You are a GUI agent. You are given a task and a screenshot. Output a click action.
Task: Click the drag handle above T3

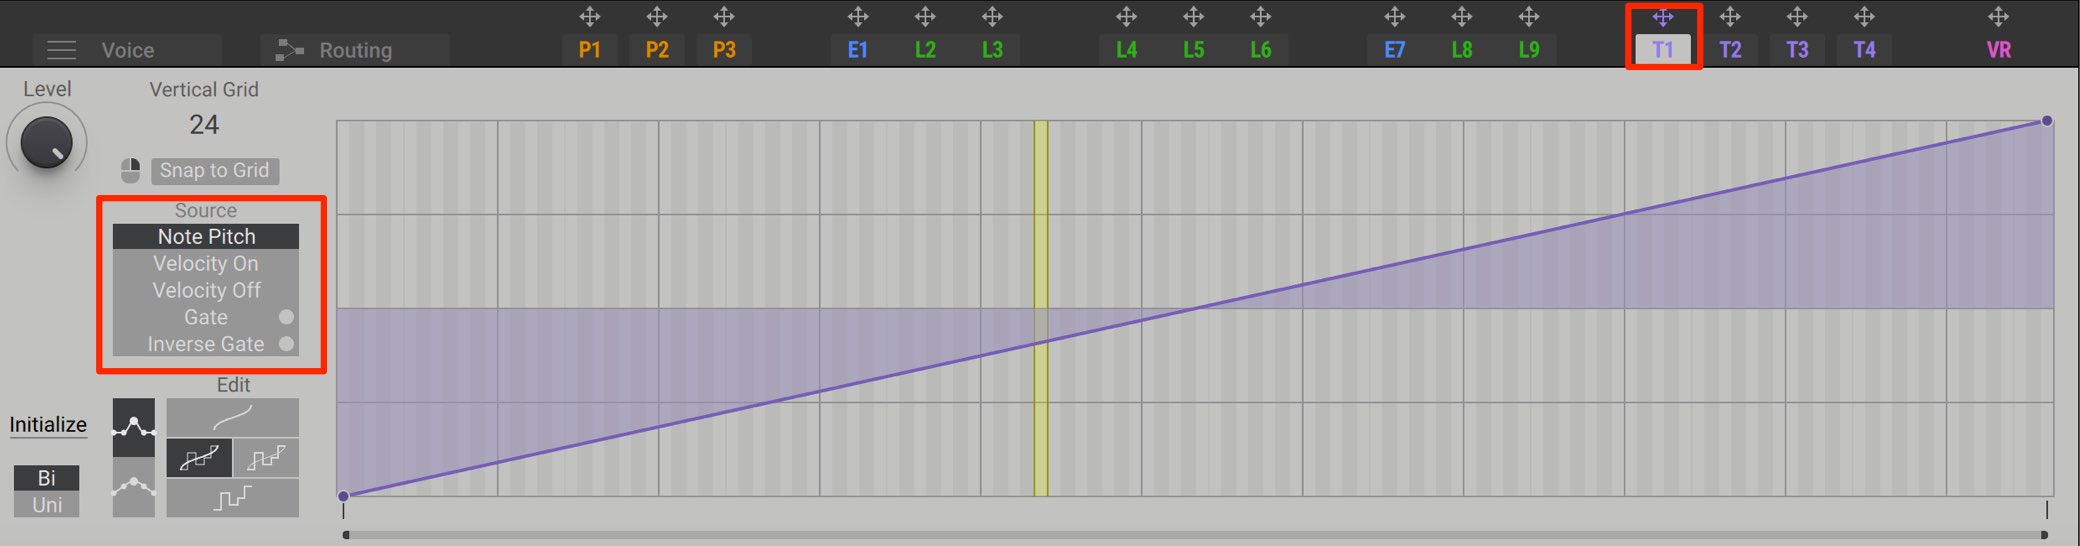(x=1797, y=16)
